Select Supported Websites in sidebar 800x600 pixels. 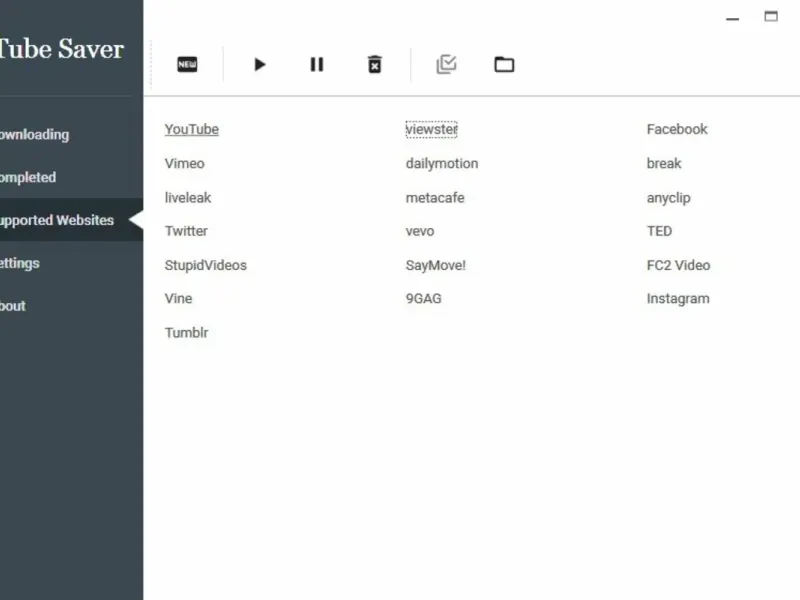(56, 220)
